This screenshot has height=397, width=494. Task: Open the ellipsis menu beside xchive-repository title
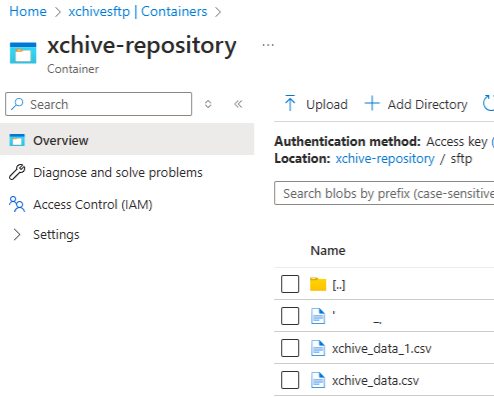[268, 45]
